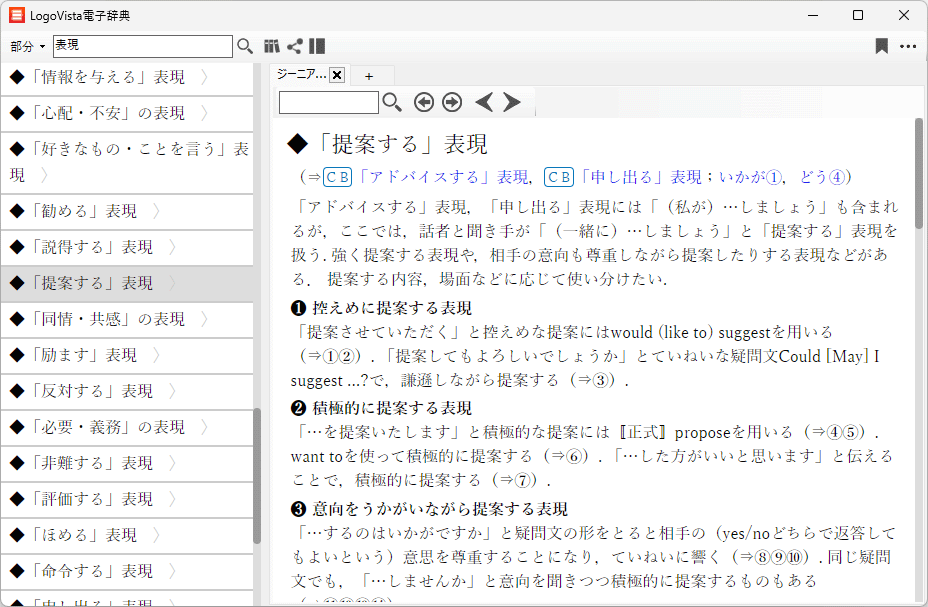Screen dimensions: 928x607
Task: Click the in-page search text field
Action: (x=329, y=102)
